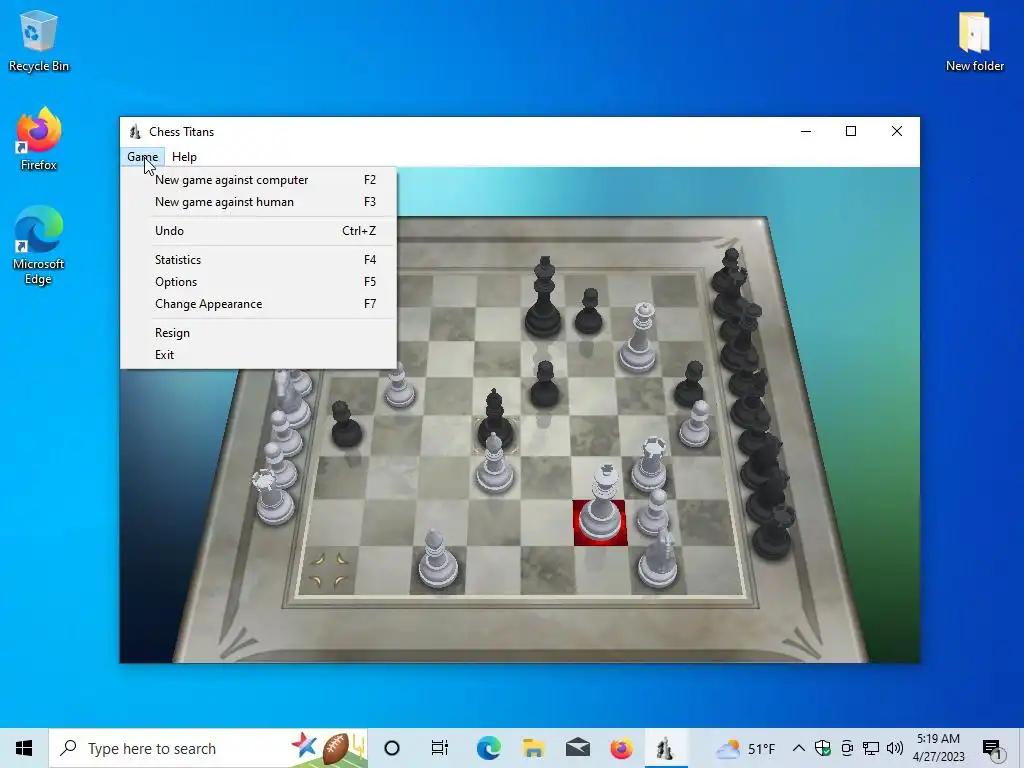Click the white pawn below the black bishop
1024x768 pixels.
[x=494, y=464]
